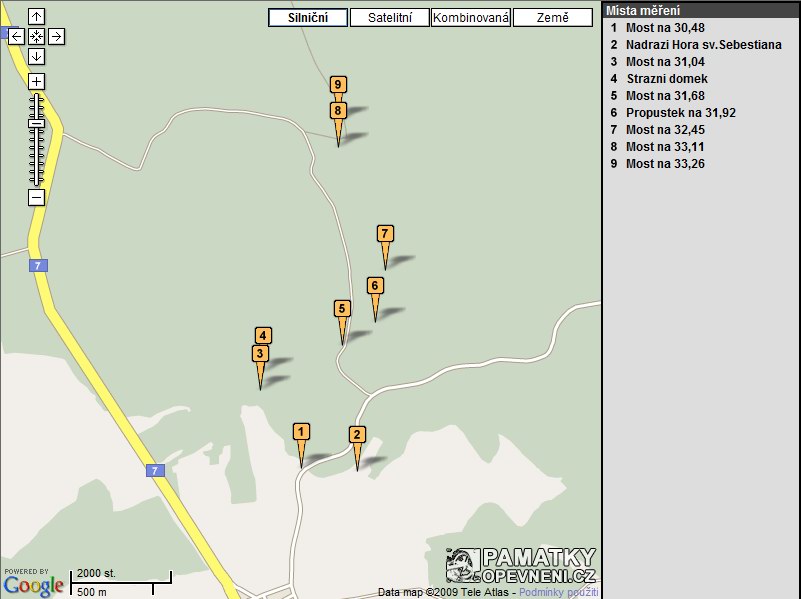801x599 pixels.
Task: Click the pan up arrow button
Action: point(36,17)
